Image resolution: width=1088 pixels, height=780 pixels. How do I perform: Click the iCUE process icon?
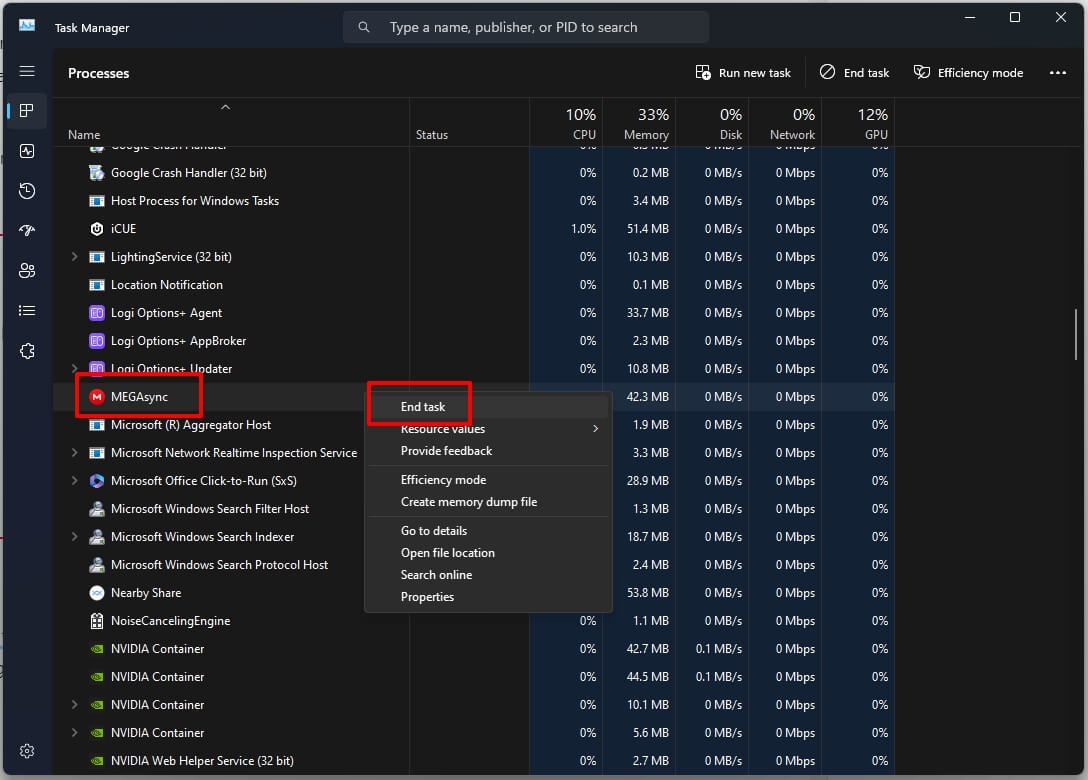[97, 229]
